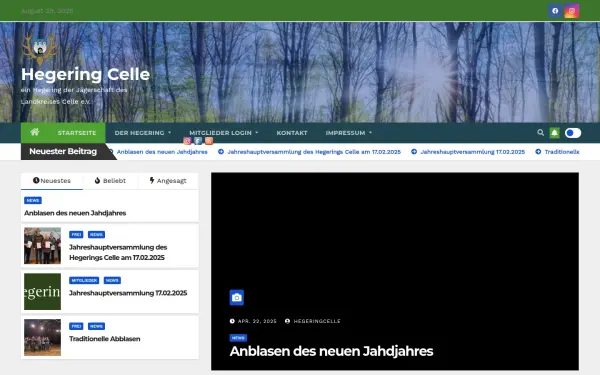Click leftmost floating Instagram icon under menu
The width and height of the screenshot is (600, 375).
pos(187,141)
